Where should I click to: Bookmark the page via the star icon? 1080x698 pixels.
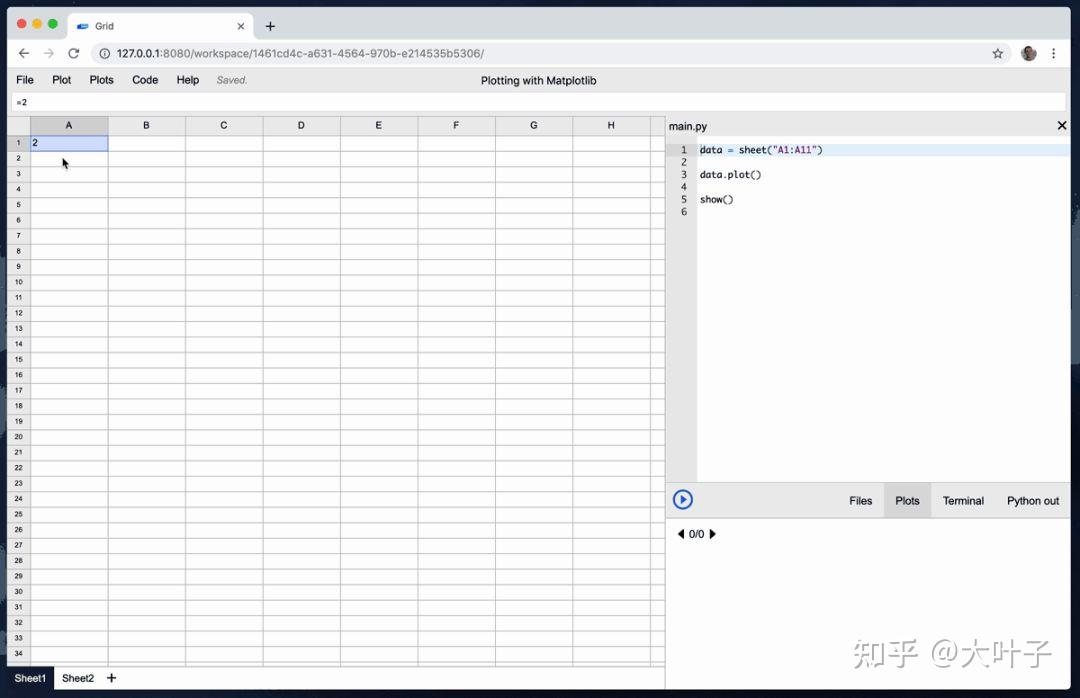997,53
